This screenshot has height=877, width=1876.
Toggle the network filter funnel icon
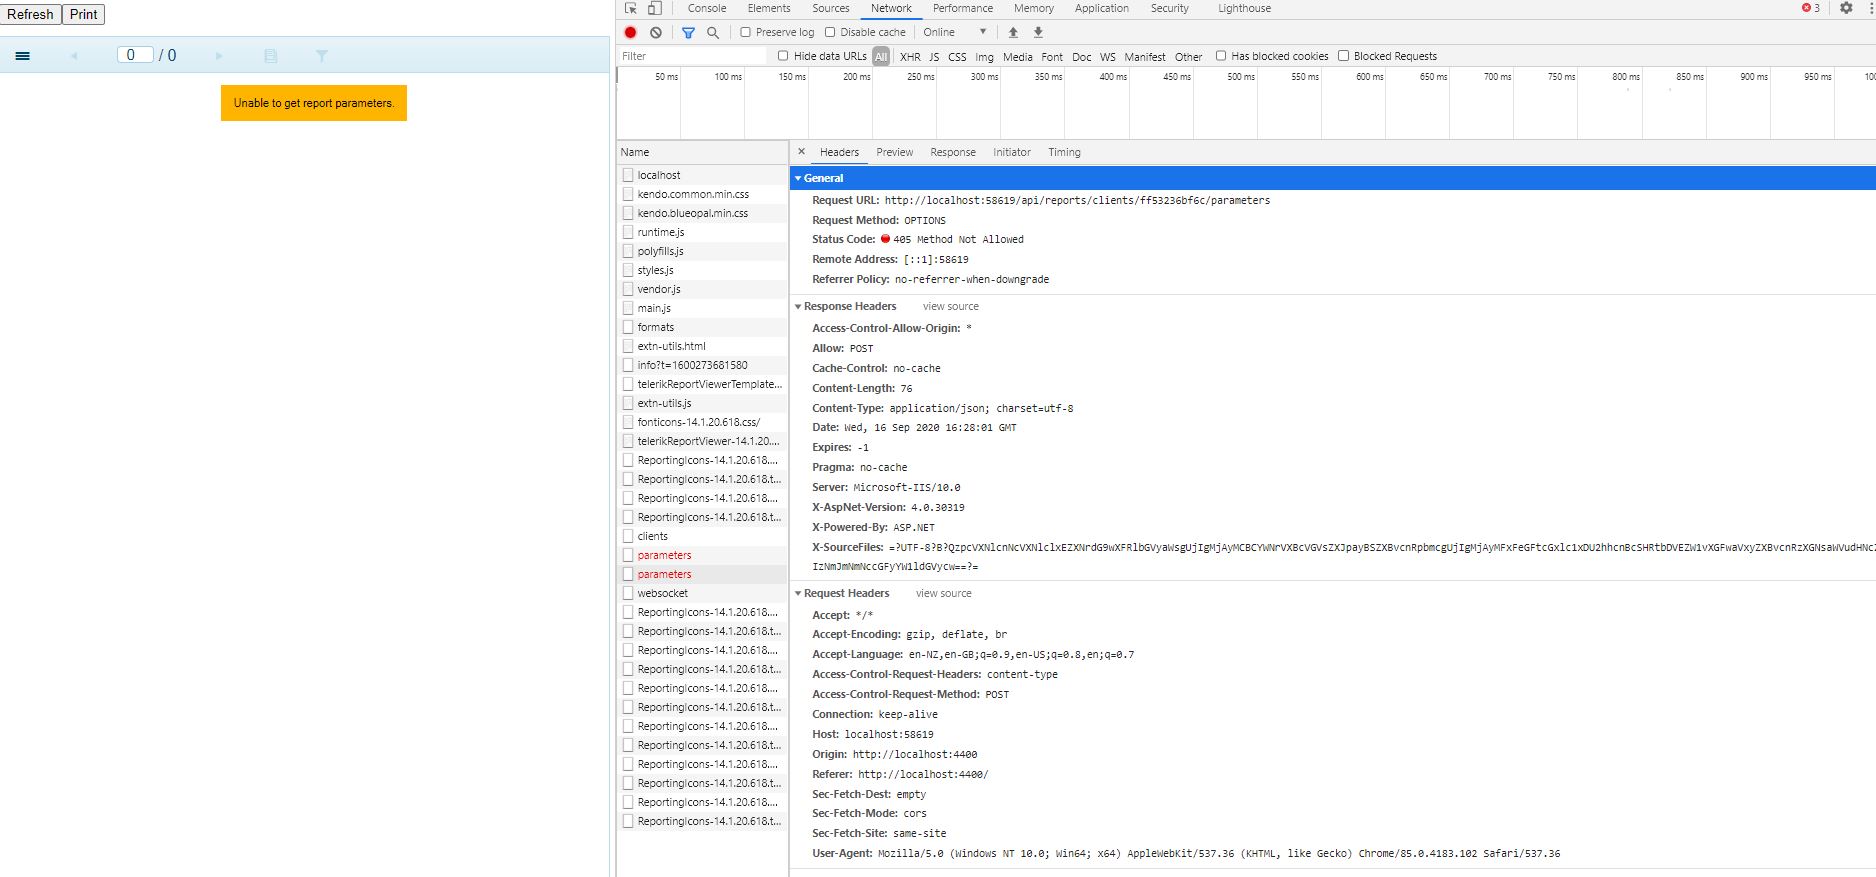[688, 32]
